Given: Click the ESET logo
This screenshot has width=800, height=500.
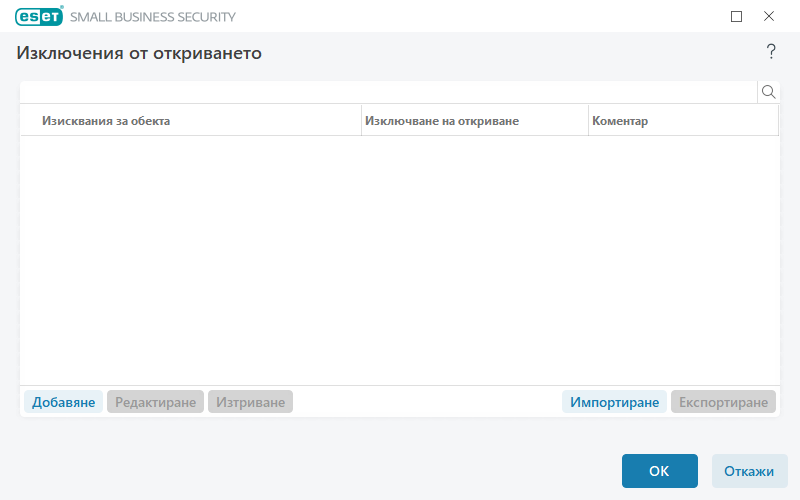Looking at the screenshot, I should tap(39, 16).
